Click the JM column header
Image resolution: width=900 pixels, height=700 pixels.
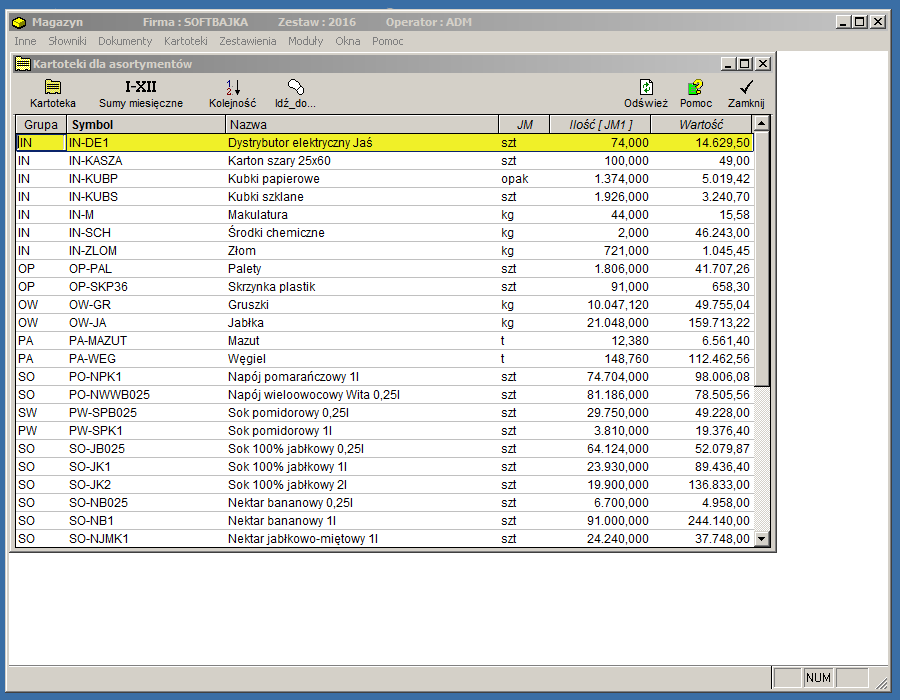tap(524, 125)
